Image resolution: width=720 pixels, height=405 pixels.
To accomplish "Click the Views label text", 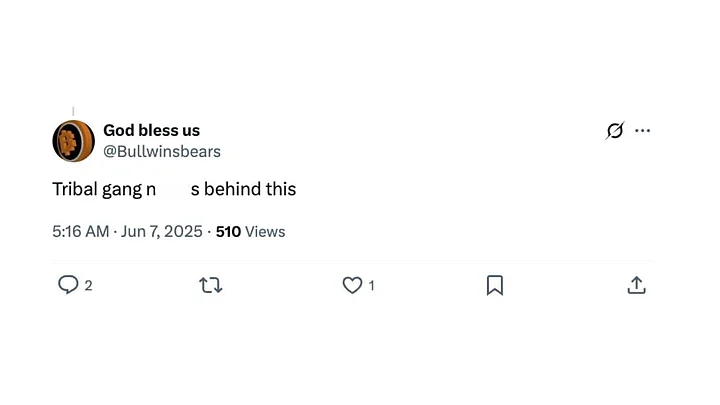I will (265, 231).
